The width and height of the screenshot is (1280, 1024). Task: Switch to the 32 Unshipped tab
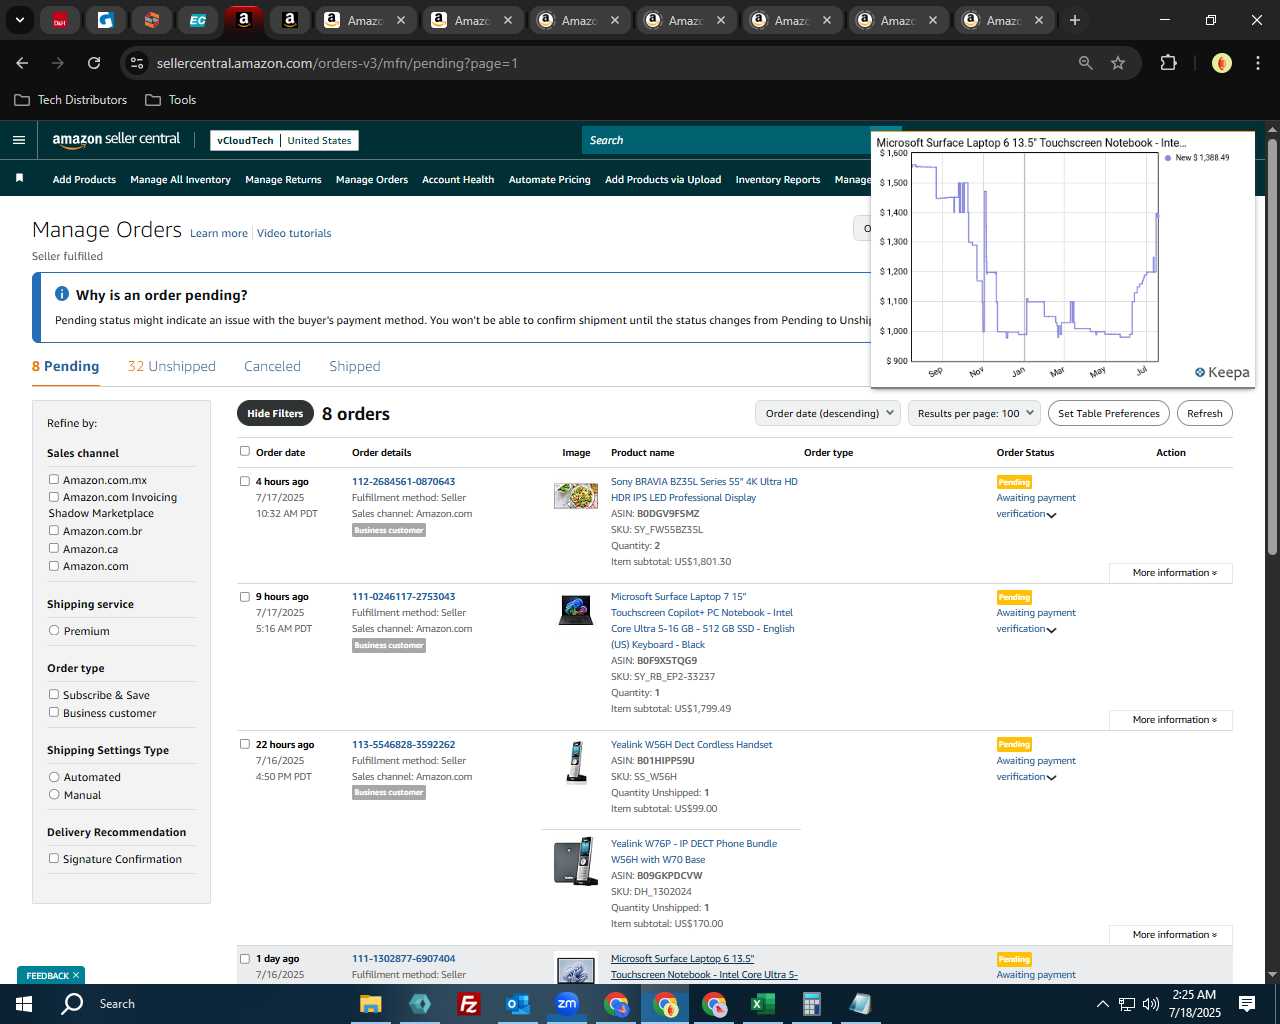click(x=172, y=366)
